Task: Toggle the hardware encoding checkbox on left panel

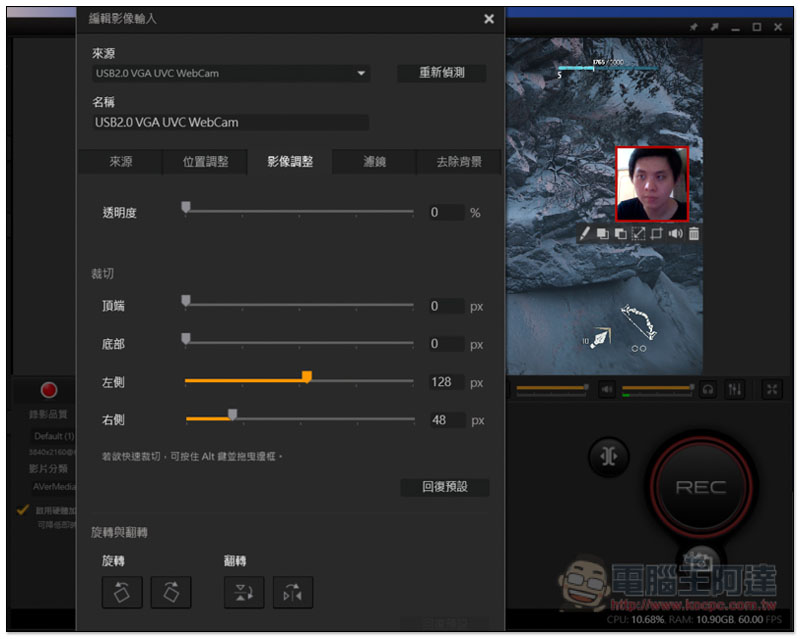Action: coord(22,510)
